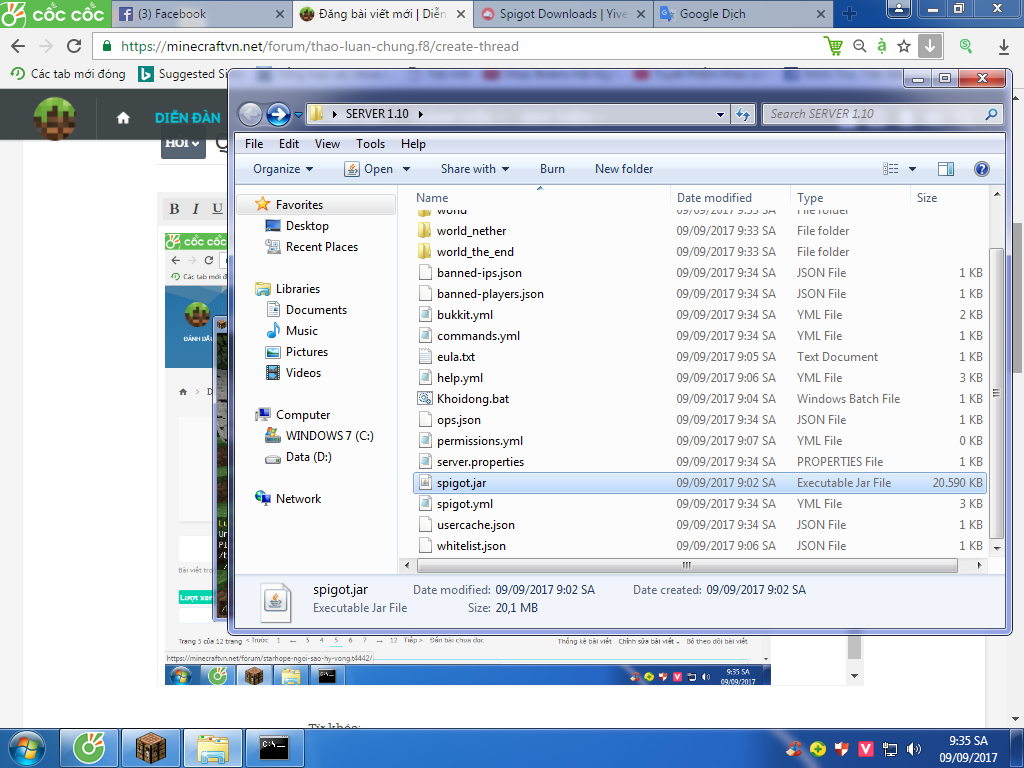Open Windows Explorer from taskbar
This screenshot has width=1024, height=768.
tap(213, 748)
